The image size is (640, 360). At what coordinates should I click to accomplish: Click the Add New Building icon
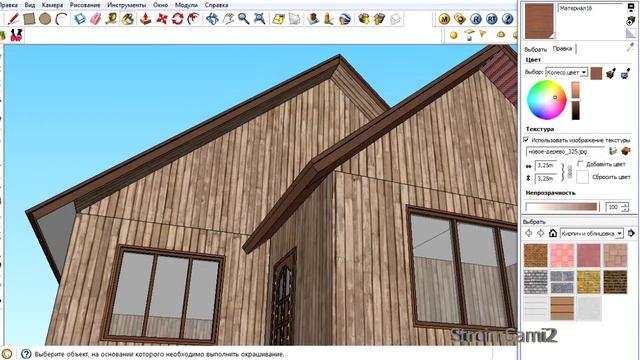pyautogui.click(x=313, y=19)
